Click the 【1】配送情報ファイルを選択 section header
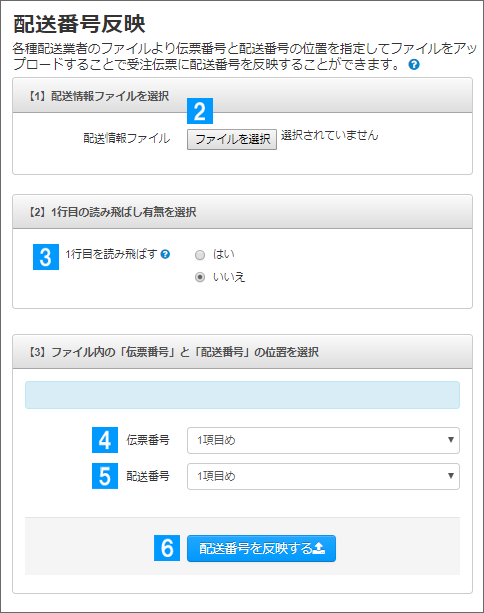The image size is (484, 613). coord(242,95)
